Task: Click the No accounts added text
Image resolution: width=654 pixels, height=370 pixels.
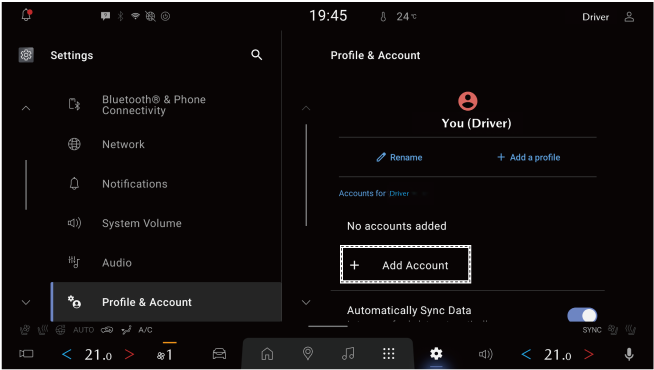Action: (x=397, y=226)
